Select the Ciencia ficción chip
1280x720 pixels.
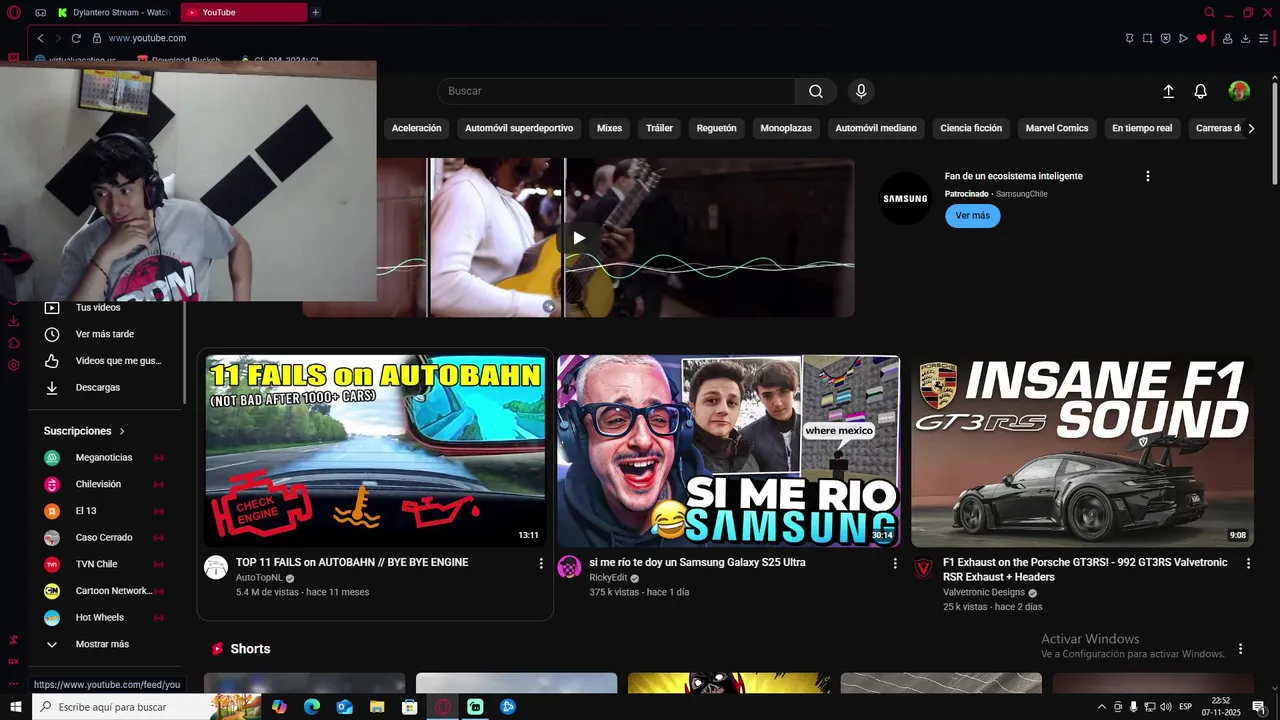pyautogui.click(x=971, y=128)
